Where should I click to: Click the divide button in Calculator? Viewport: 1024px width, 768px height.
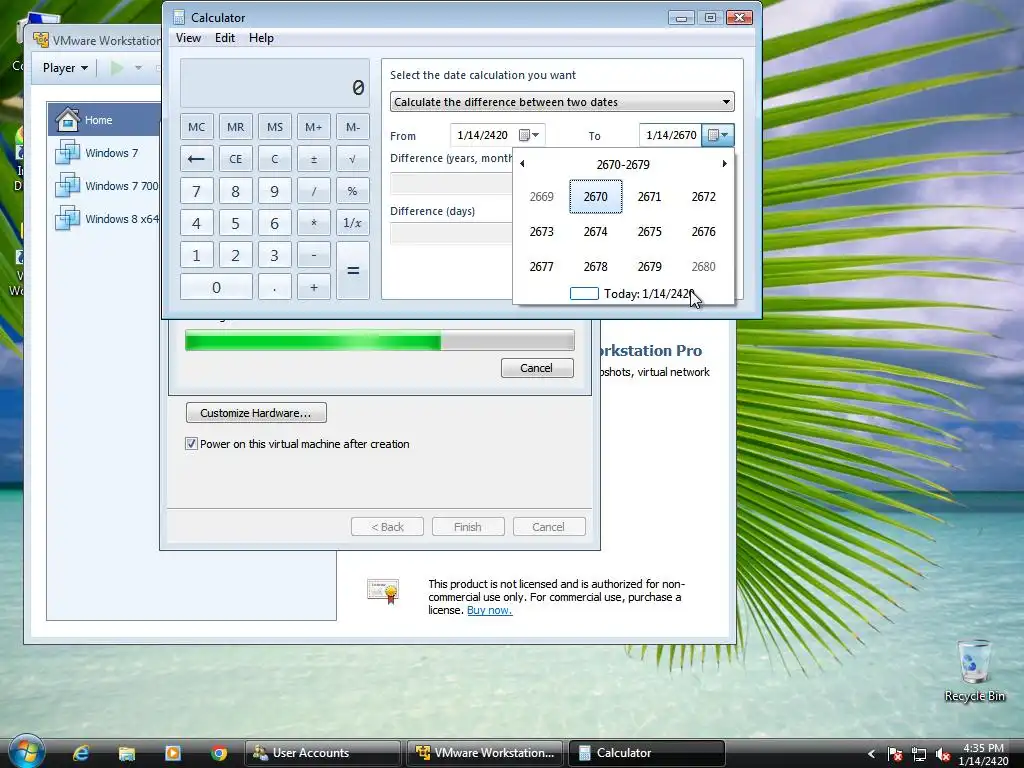click(313, 191)
